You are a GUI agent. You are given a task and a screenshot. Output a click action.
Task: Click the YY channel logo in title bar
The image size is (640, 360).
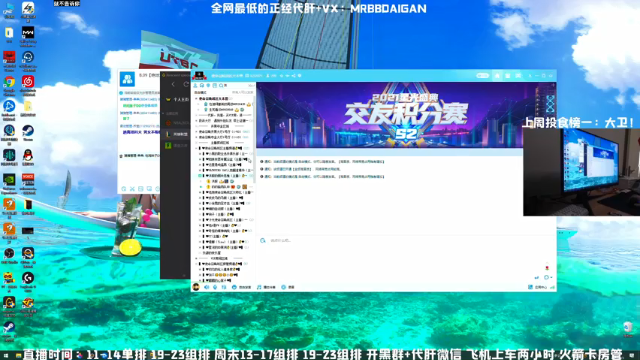point(199,76)
